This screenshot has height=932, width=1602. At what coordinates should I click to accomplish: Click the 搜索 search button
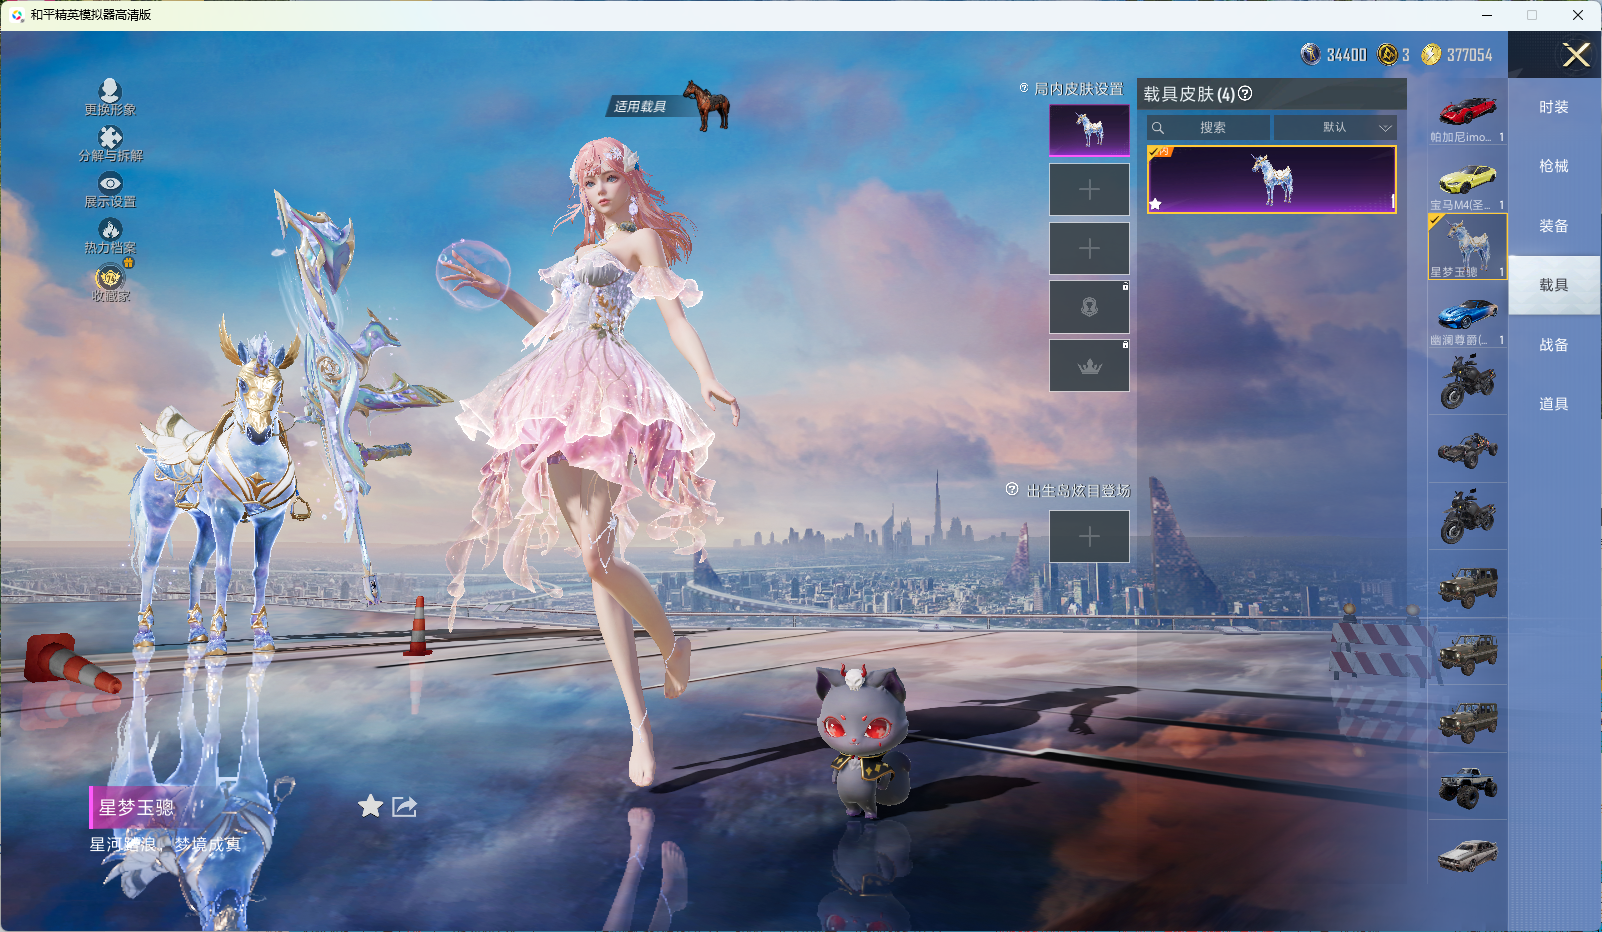1208,128
